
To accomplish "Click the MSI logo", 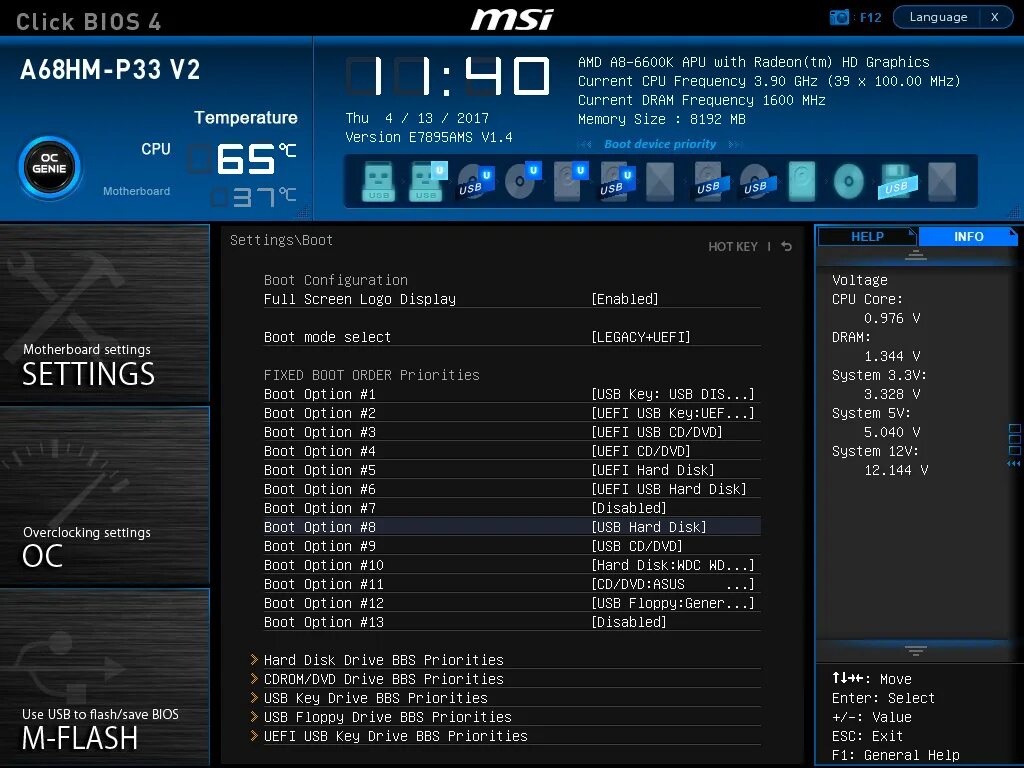I will 512,18.
